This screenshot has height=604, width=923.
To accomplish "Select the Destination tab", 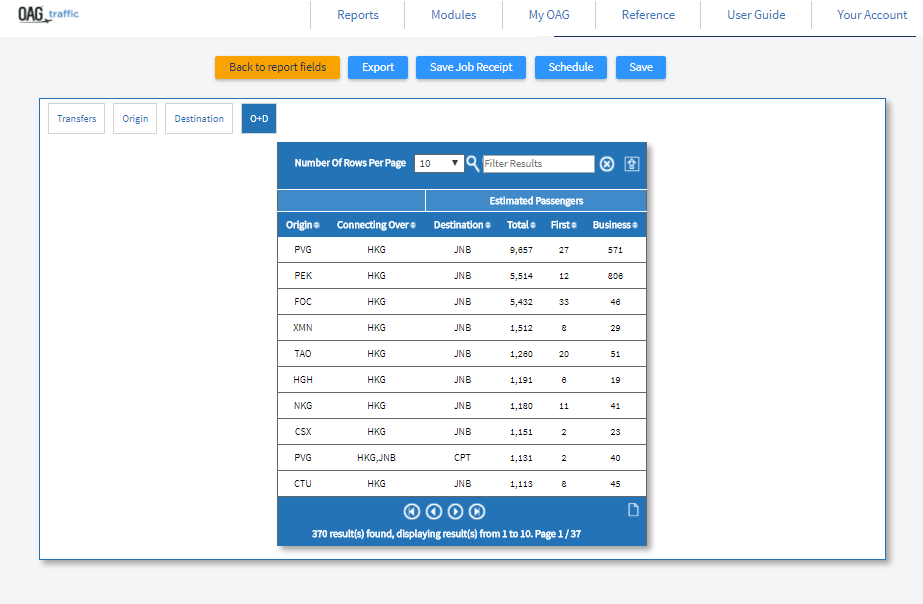I will pyautogui.click(x=199, y=118).
